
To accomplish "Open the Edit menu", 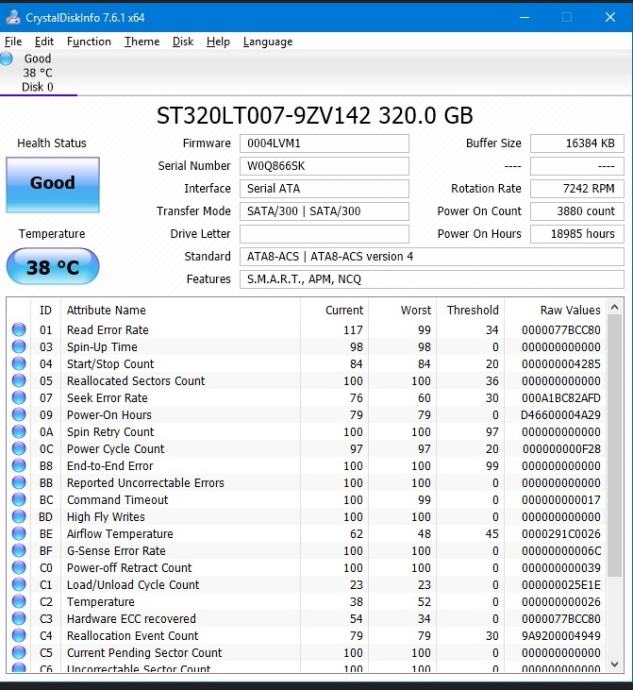I will (x=44, y=42).
